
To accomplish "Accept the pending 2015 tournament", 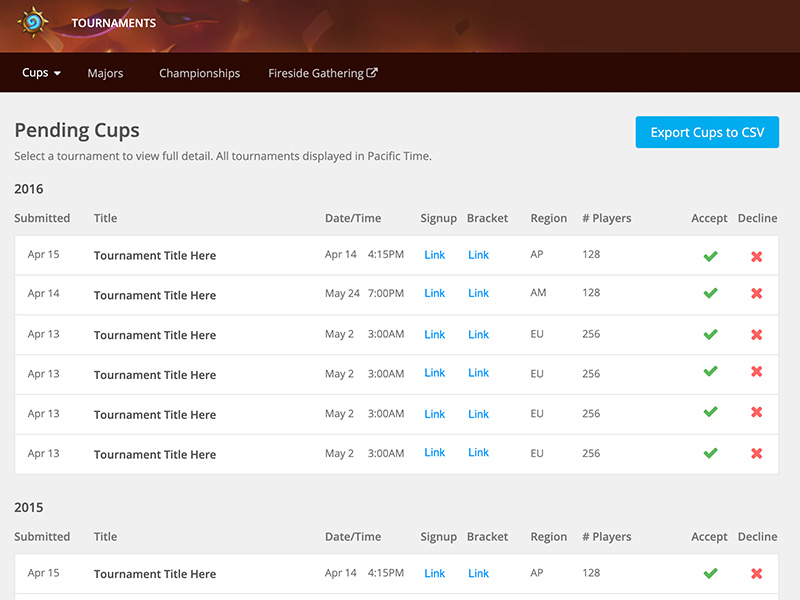I will [710, 573].
